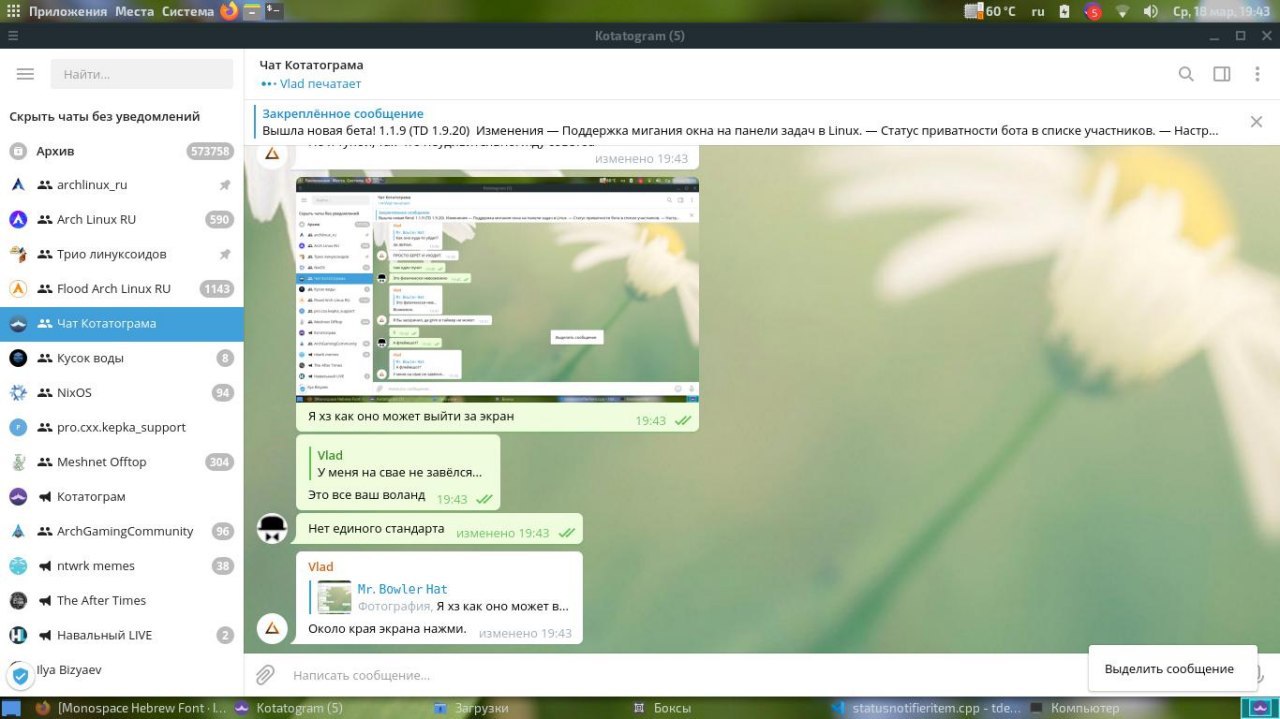The image size is (1280, 719).
Task: Open the hamburger main menu in Kotatogram
Action: click(x=25, y=74)
